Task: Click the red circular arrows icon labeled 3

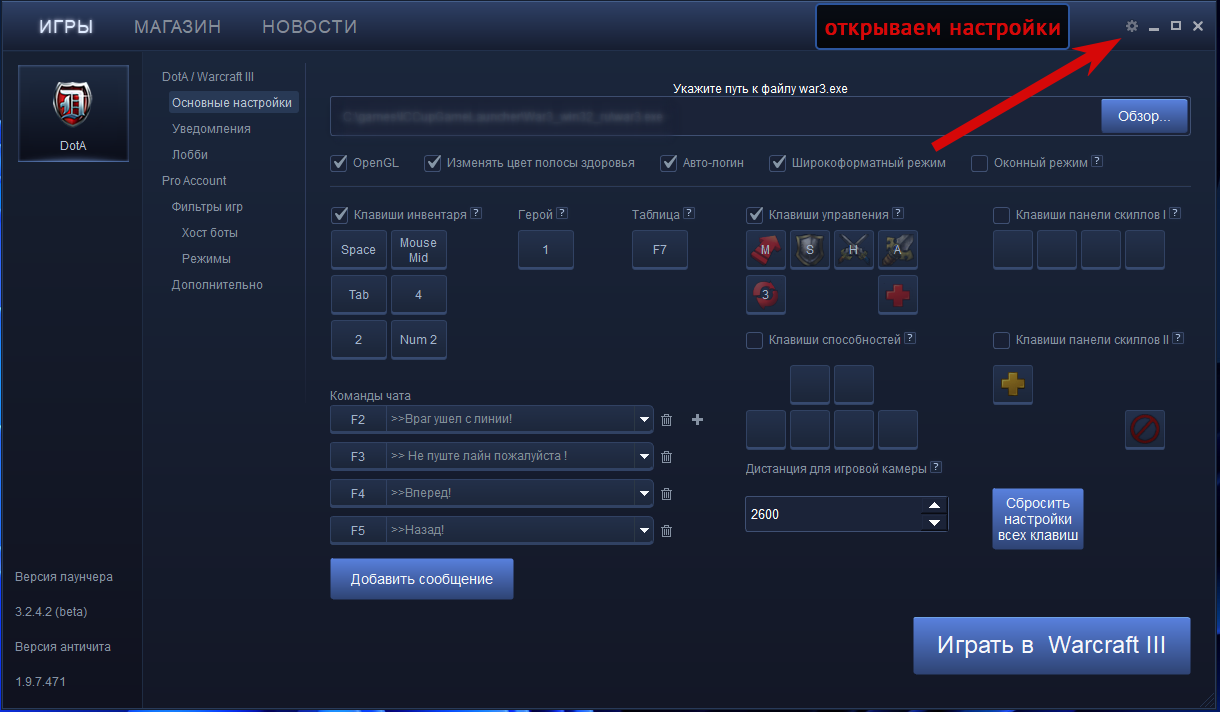Action: tap(766, 294)
